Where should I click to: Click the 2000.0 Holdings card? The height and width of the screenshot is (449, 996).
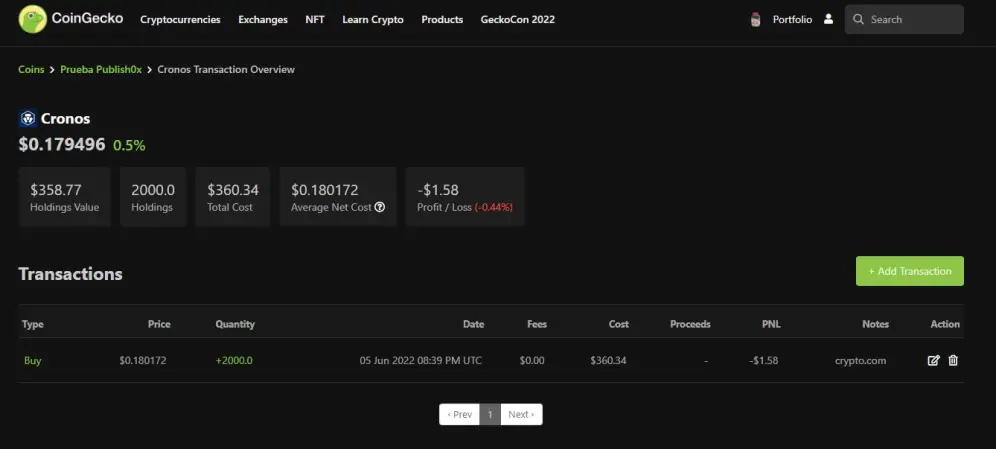click(x=153, y=197)
